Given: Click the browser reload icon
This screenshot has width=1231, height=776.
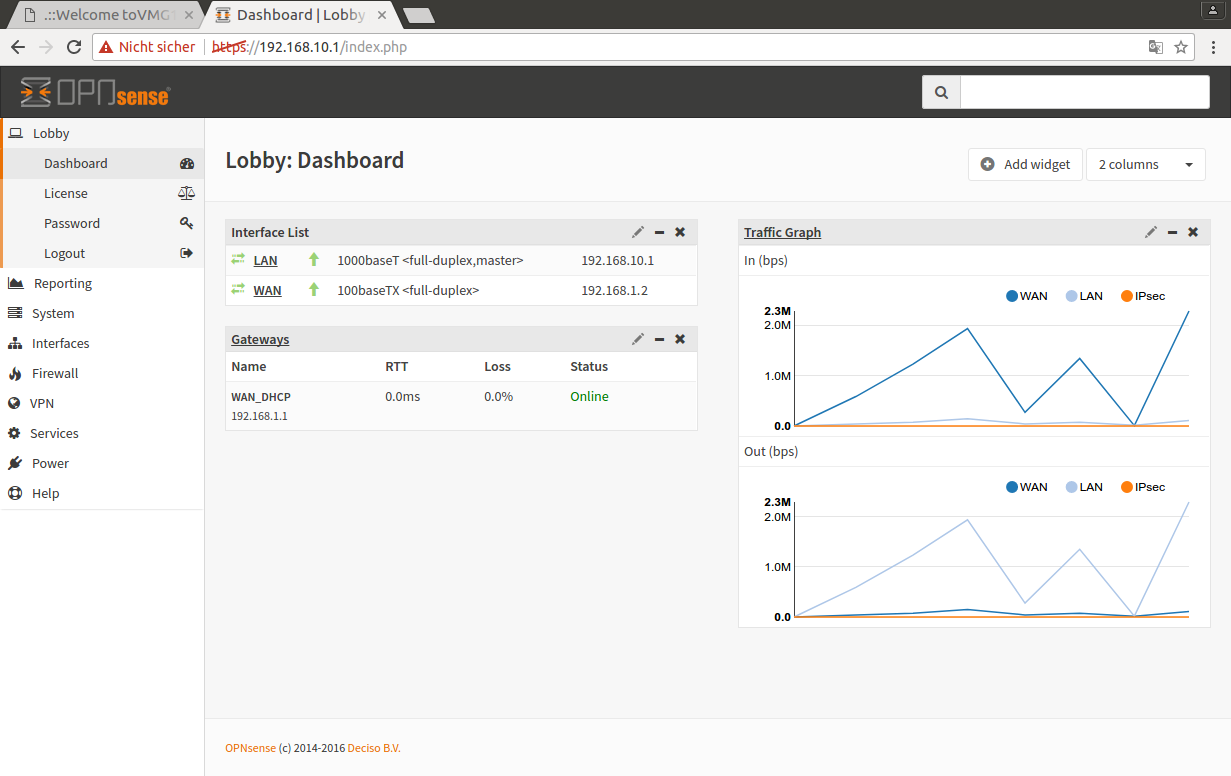Looking at the screenshot, I should pos(74,47).
